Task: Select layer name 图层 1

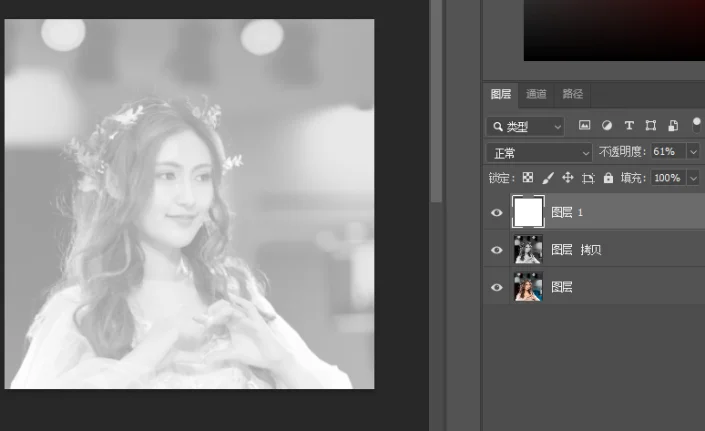Action: click(x=567, y=213)
